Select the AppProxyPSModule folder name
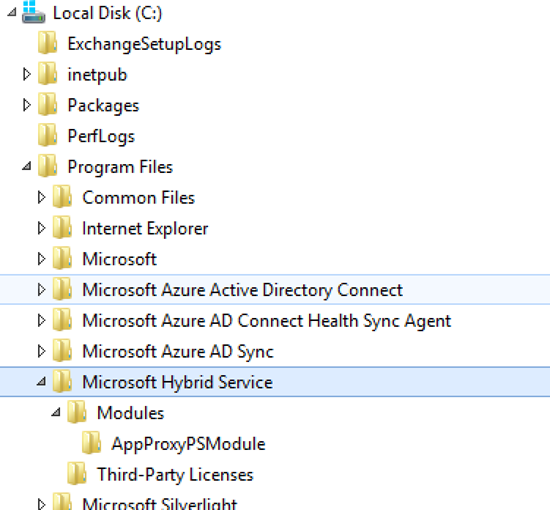The image size is (550, 510). [188, 444]
